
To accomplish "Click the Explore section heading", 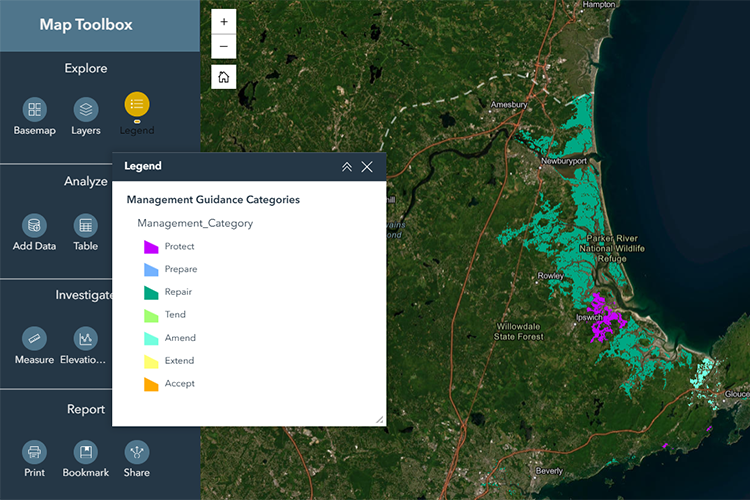I will tap(86, 68).
